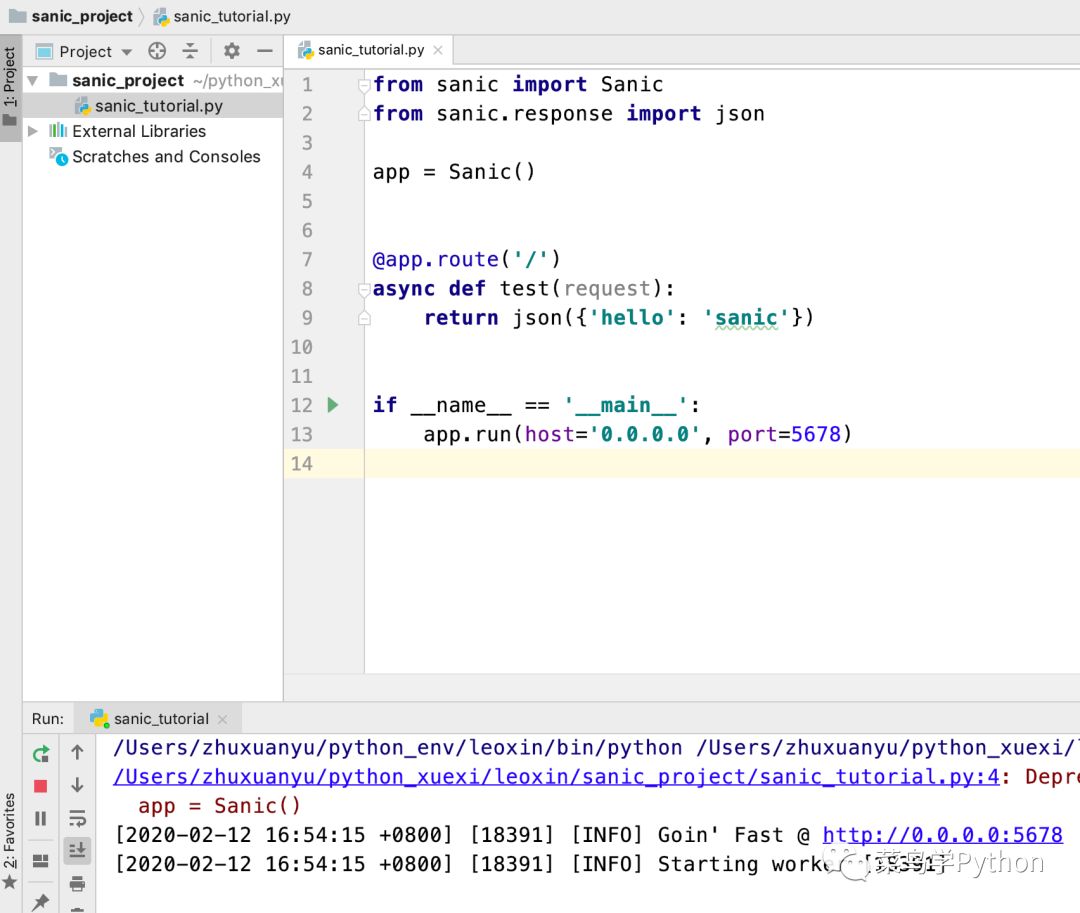
Task: Switch to the sanic_tutorial.py editor tab
Action: tap(370, 49)
